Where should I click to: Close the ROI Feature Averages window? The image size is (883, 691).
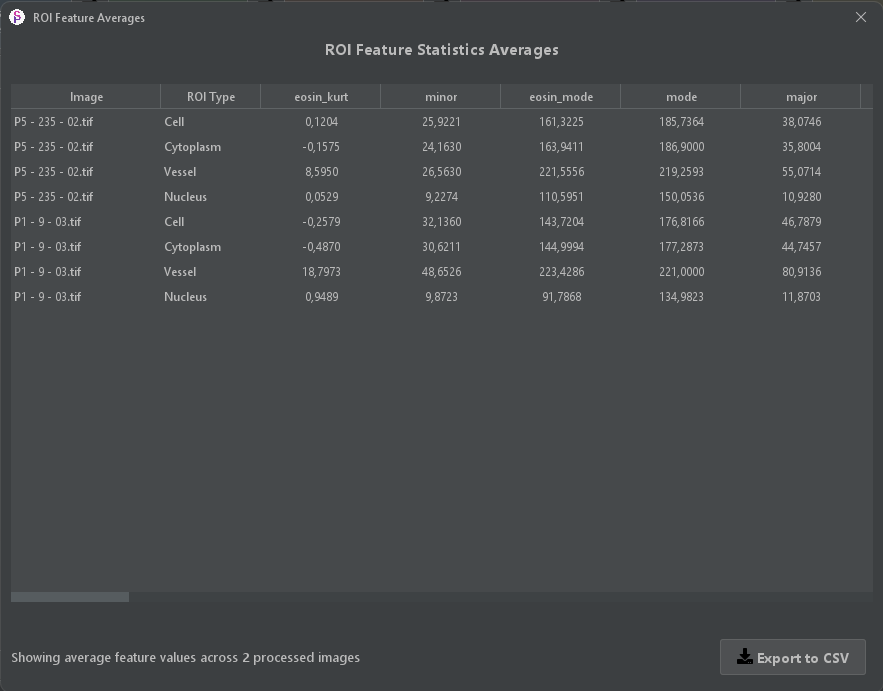[861, 17]
